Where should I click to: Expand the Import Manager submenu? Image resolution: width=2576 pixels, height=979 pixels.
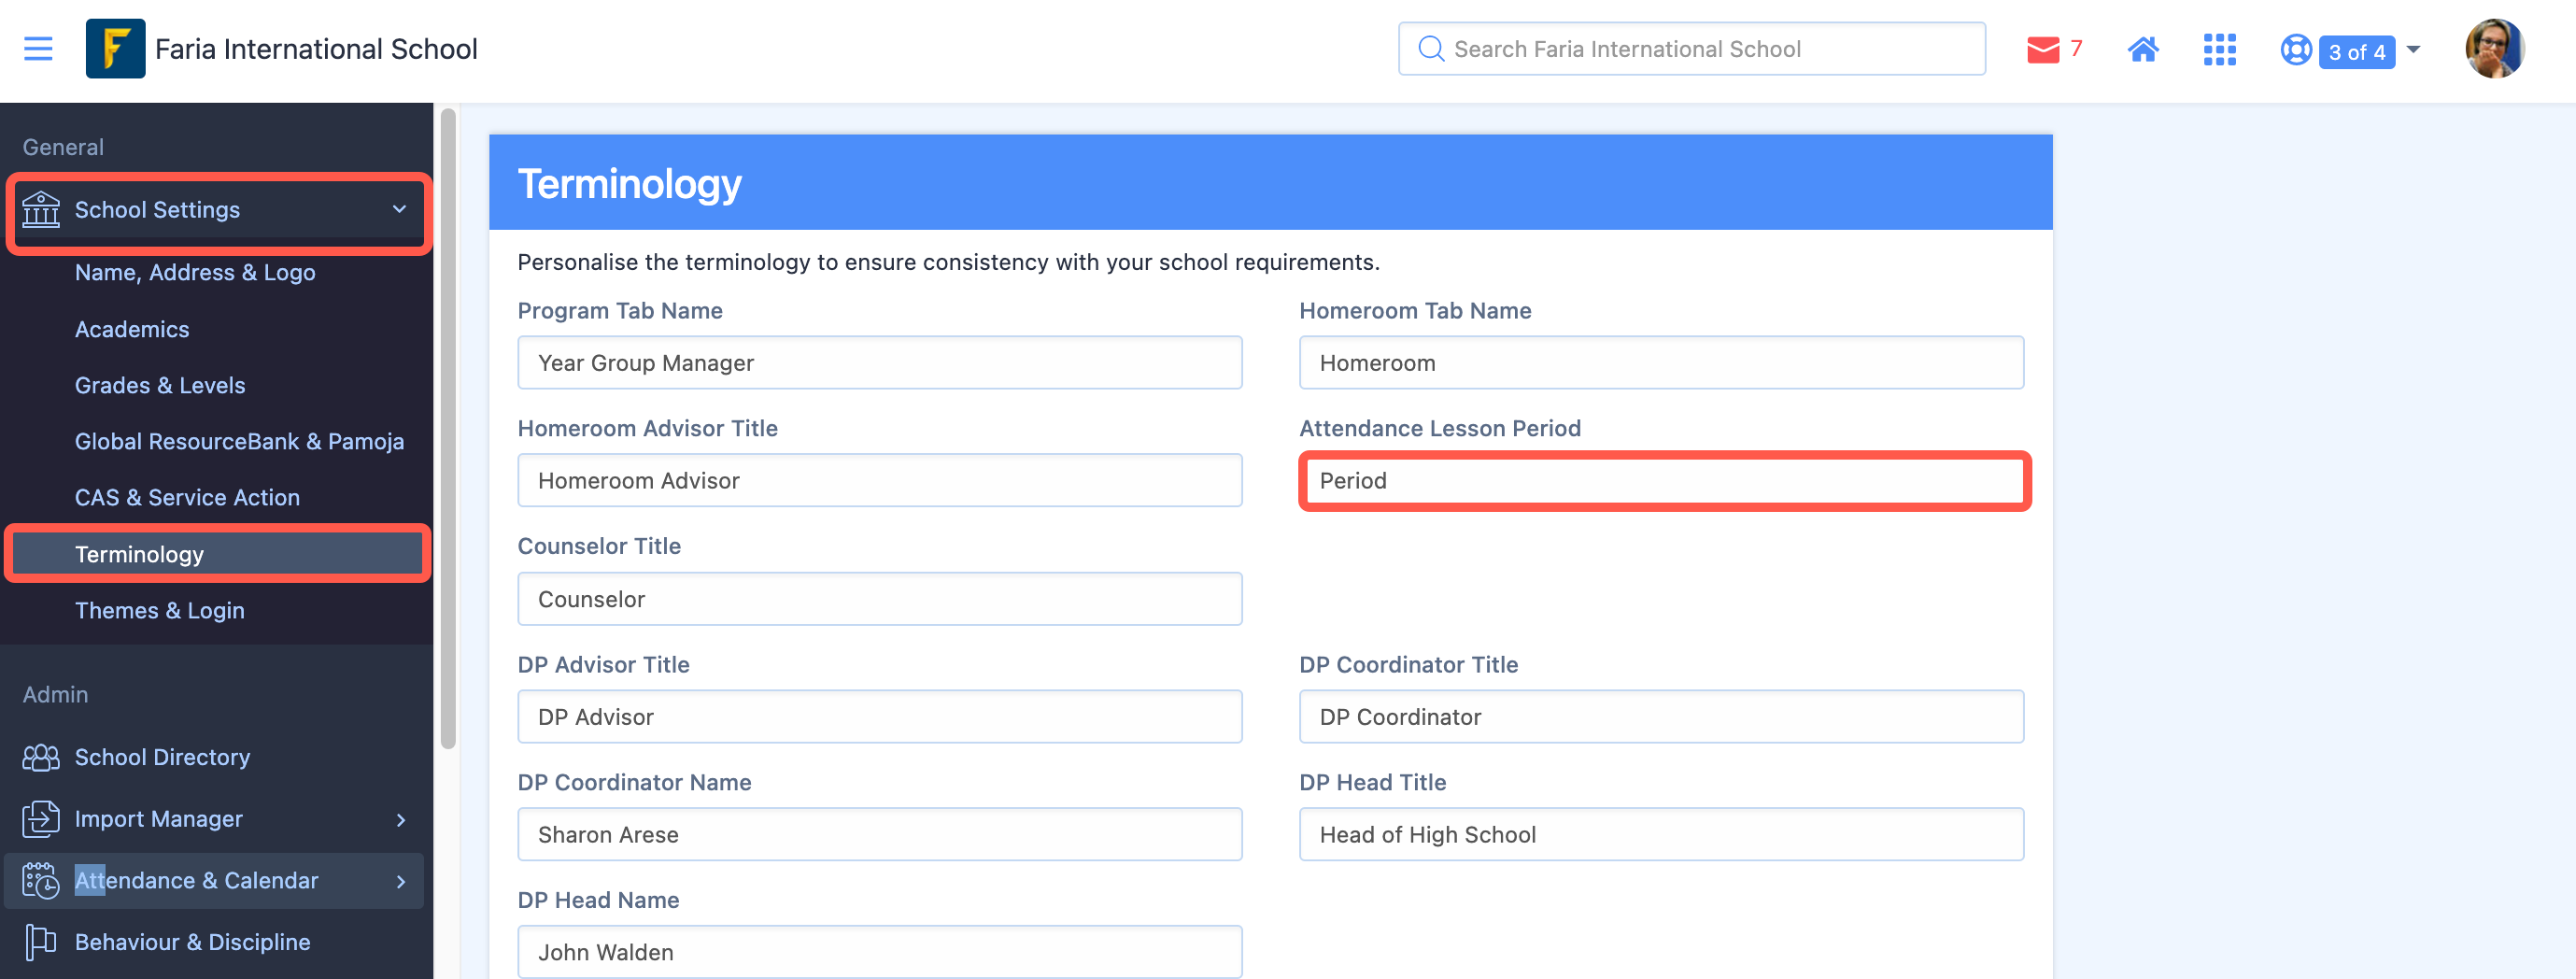[402, 819]
